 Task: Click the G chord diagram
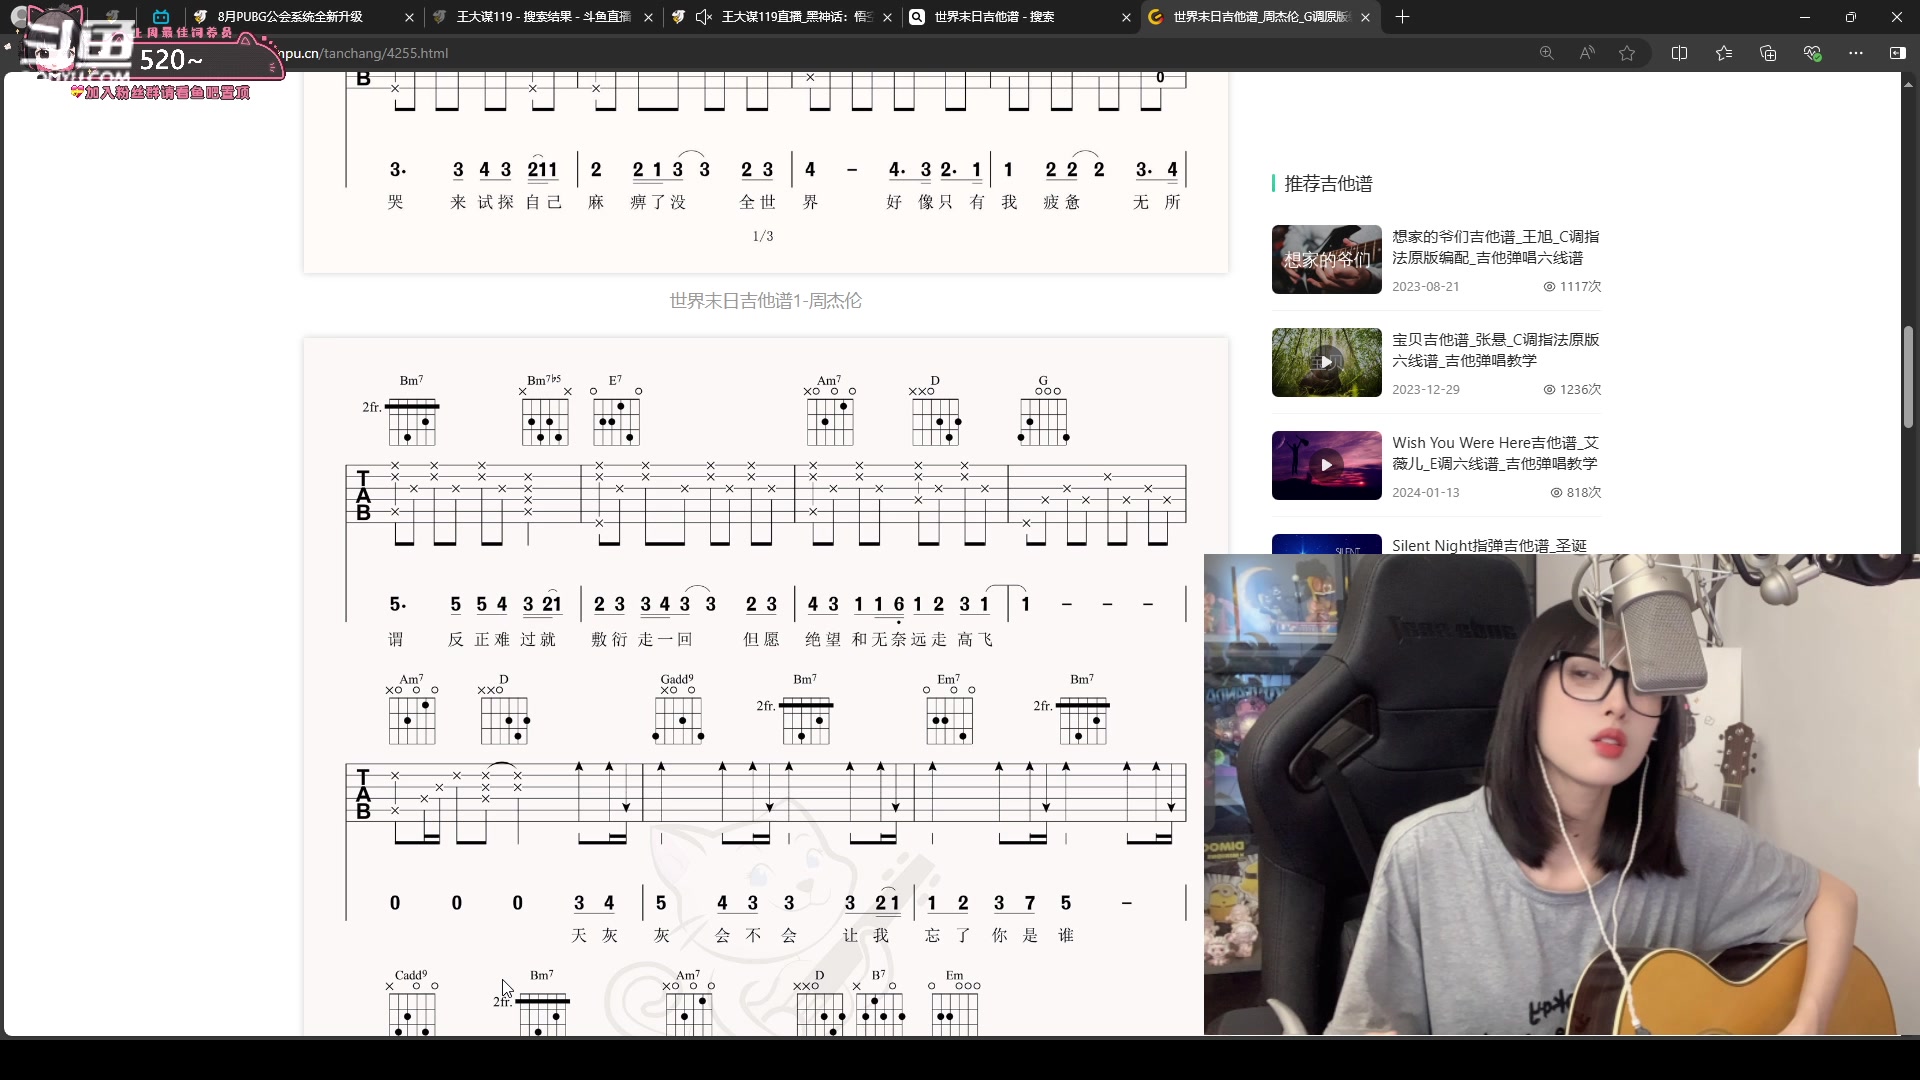(x=1043, y=411)
